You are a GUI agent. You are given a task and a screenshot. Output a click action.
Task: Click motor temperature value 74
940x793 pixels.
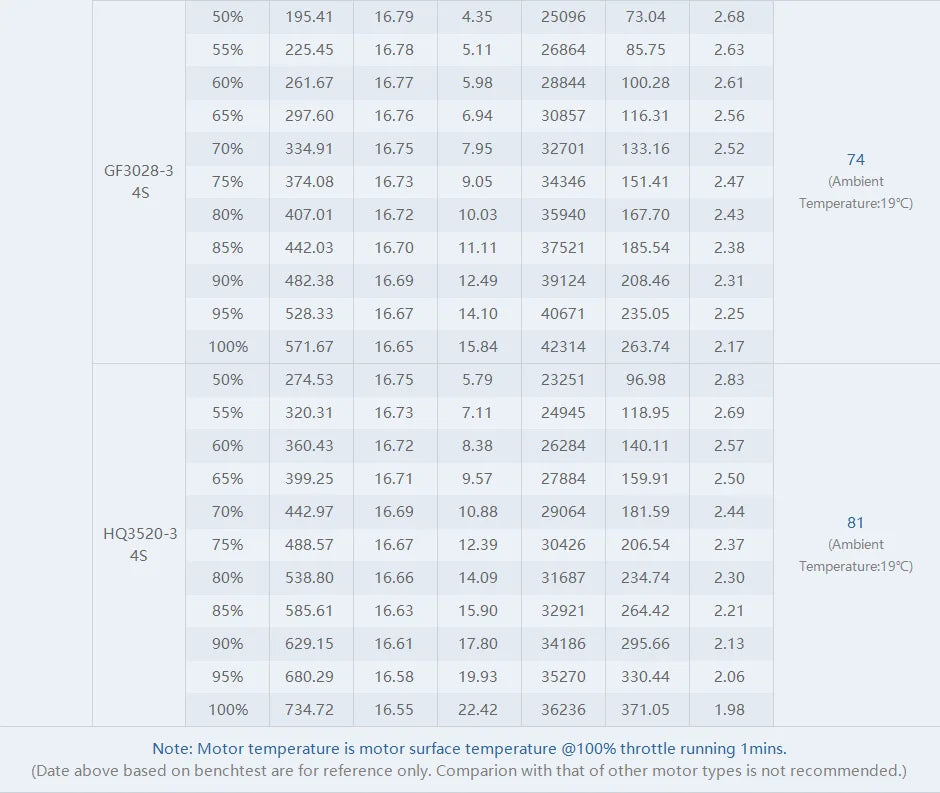tap(855, 160)
